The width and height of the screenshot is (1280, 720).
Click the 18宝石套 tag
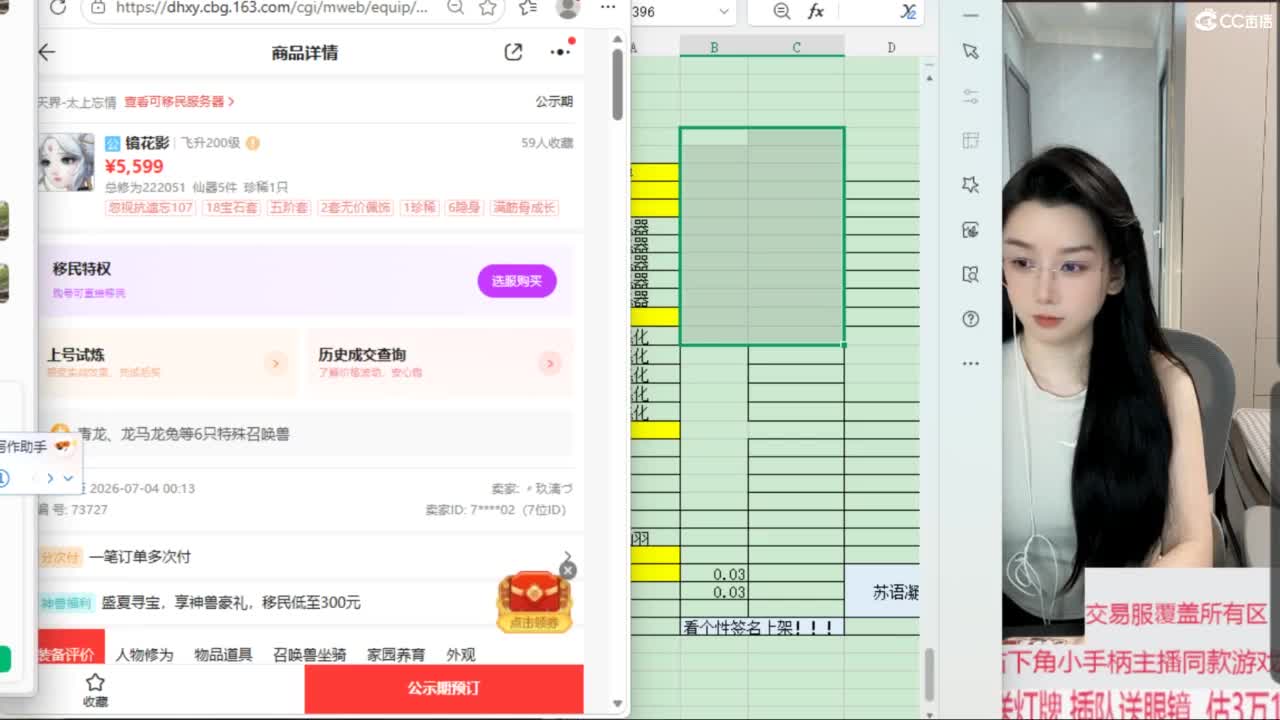point(231,208)
